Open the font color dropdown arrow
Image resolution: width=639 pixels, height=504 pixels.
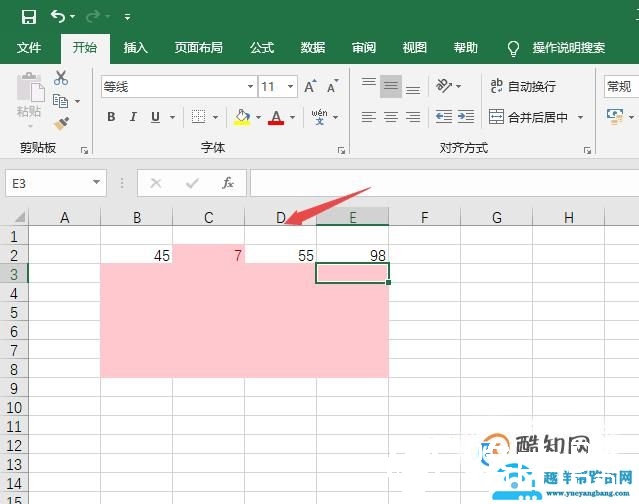coord(292,117)
